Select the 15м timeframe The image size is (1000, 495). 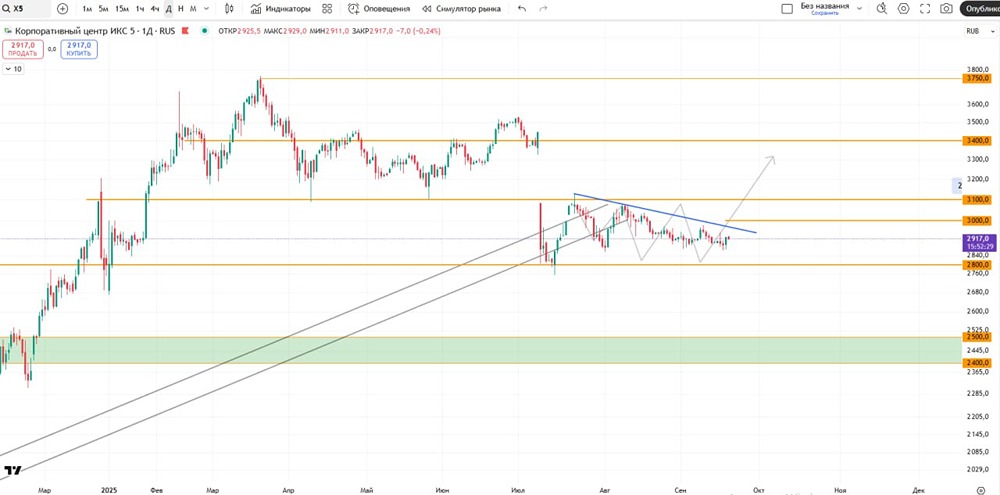tap(122, 9)
